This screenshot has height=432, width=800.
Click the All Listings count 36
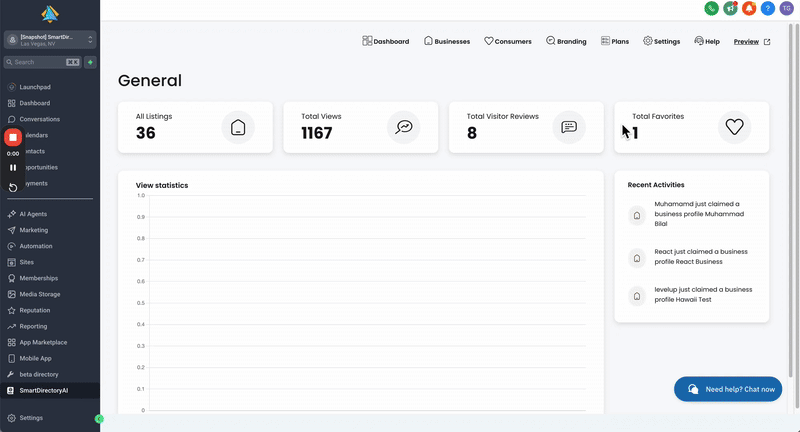[x=145, y=133]
